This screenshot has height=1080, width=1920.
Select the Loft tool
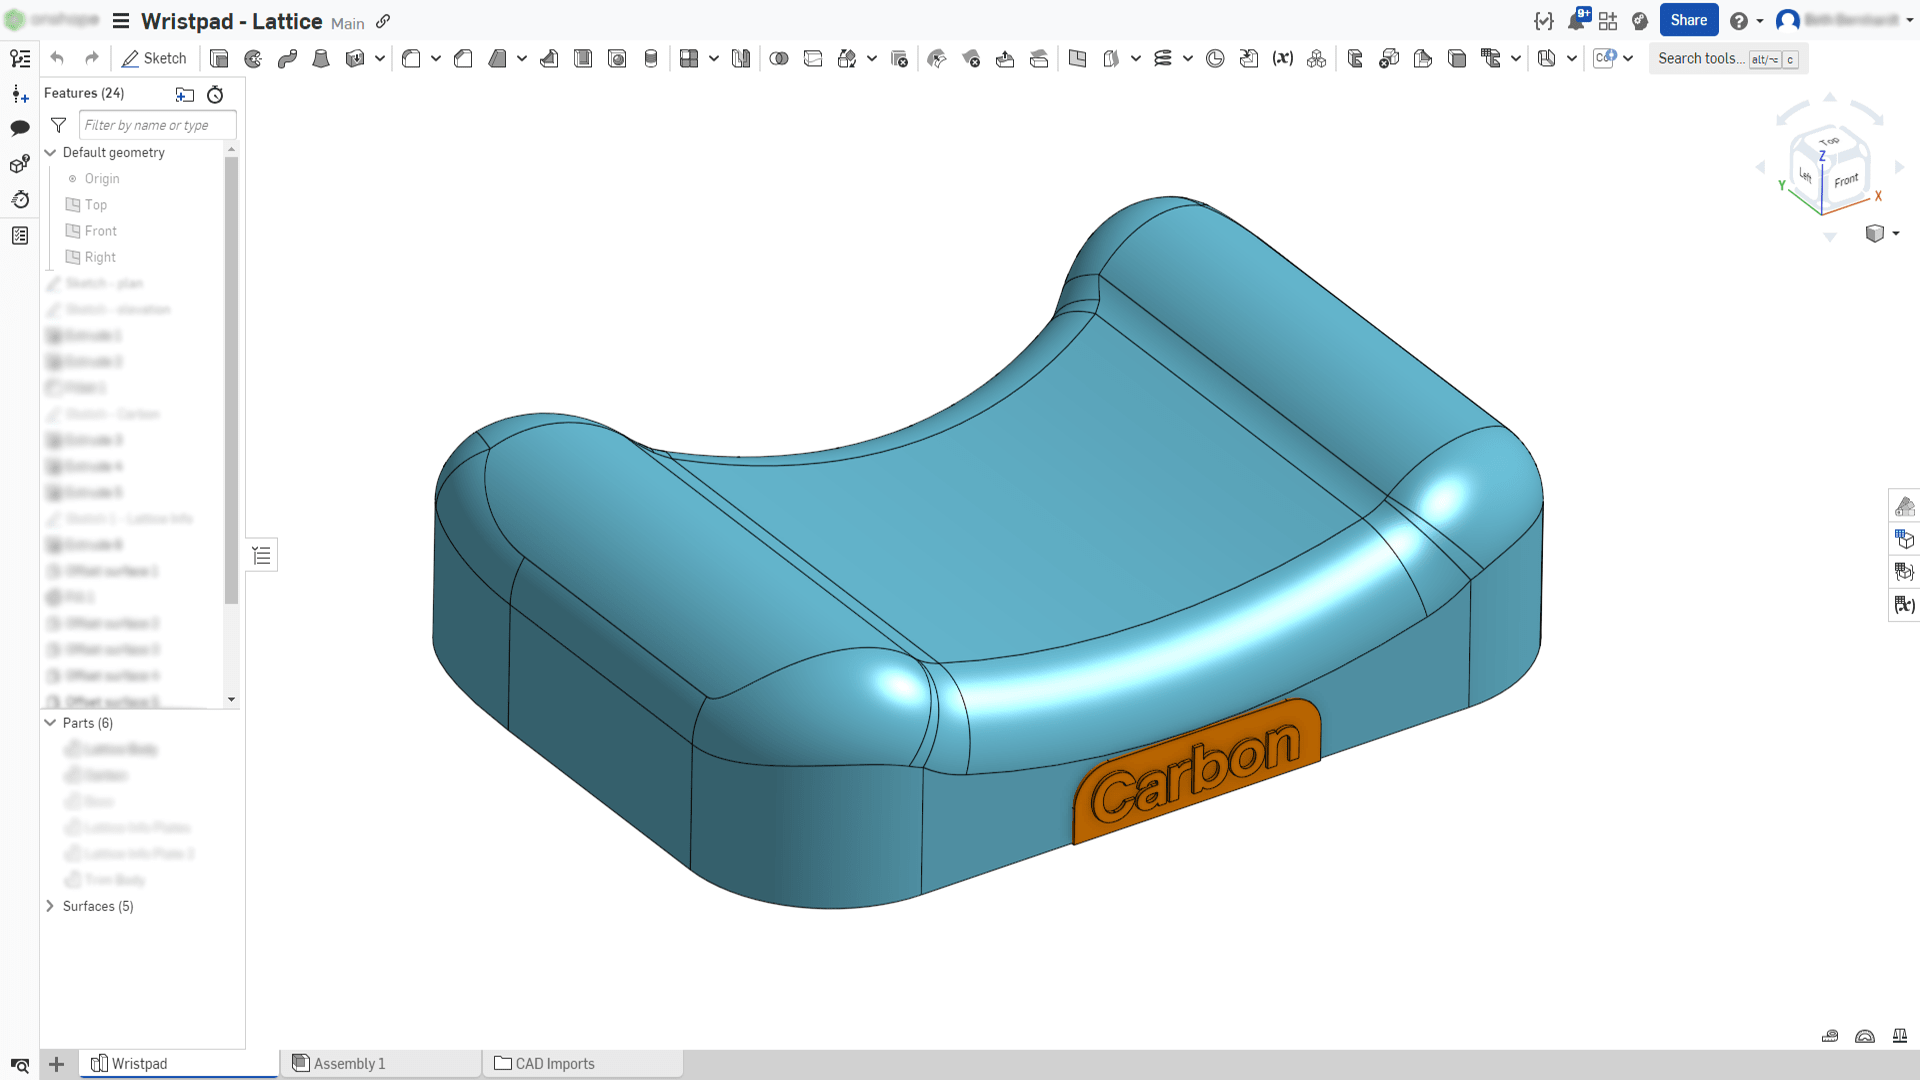click(x=321, y=59)
